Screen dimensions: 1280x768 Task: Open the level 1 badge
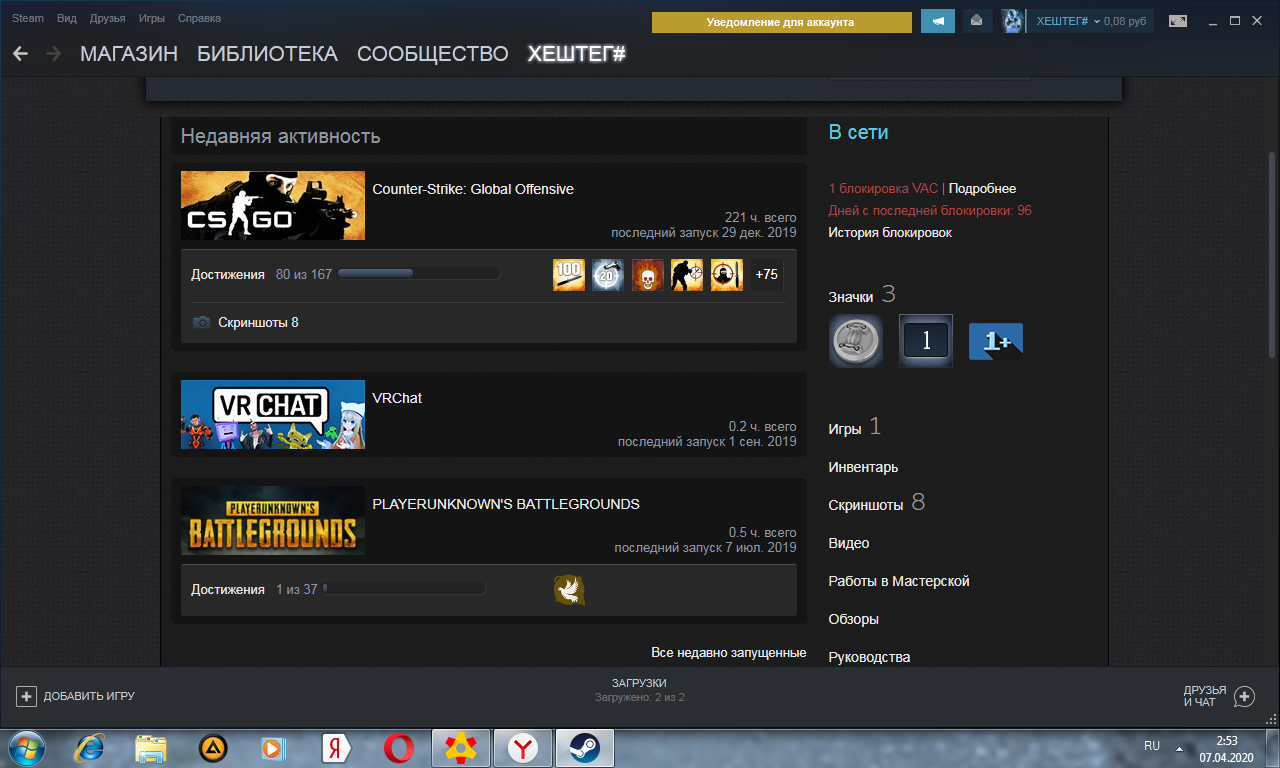pyautogui.click(x=926, y=341)
